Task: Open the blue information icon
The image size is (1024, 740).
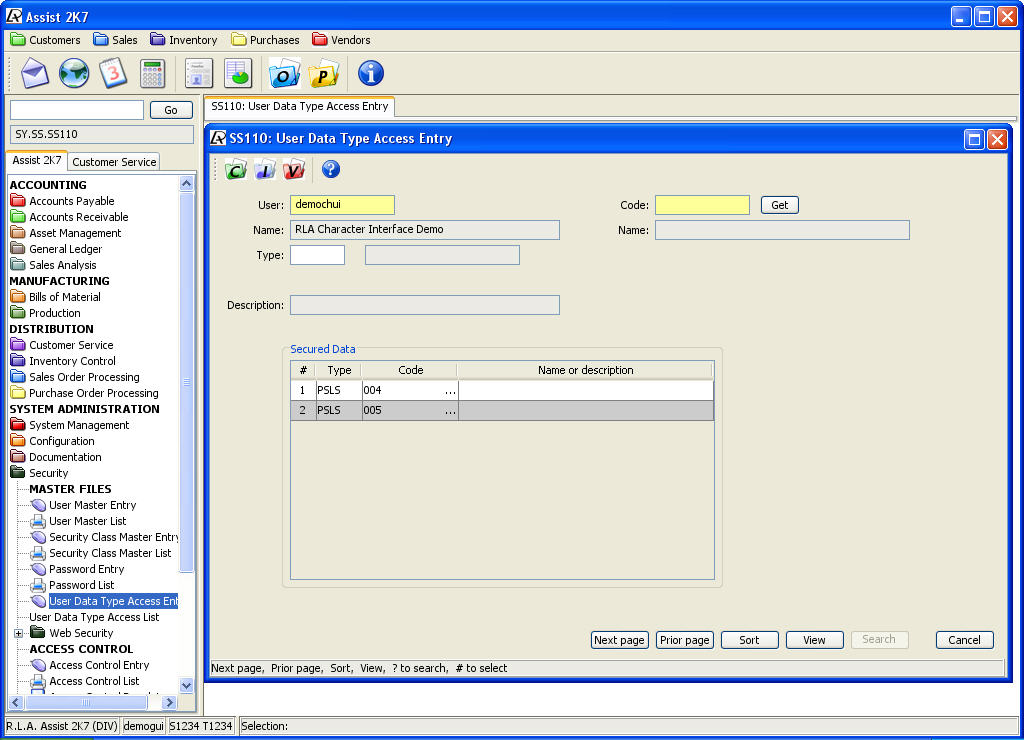Action: [x=370, y=73]
